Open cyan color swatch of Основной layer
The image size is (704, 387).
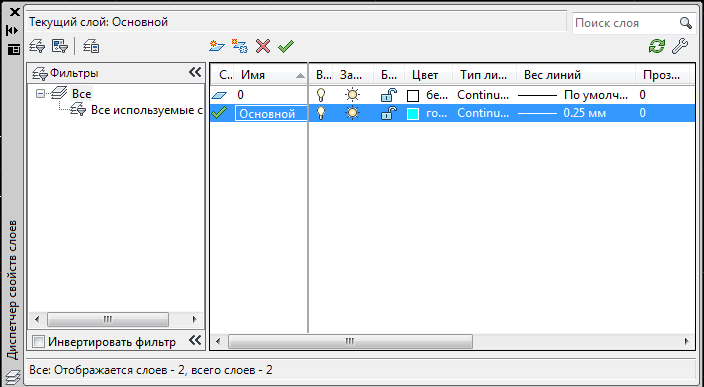[413, 114]
